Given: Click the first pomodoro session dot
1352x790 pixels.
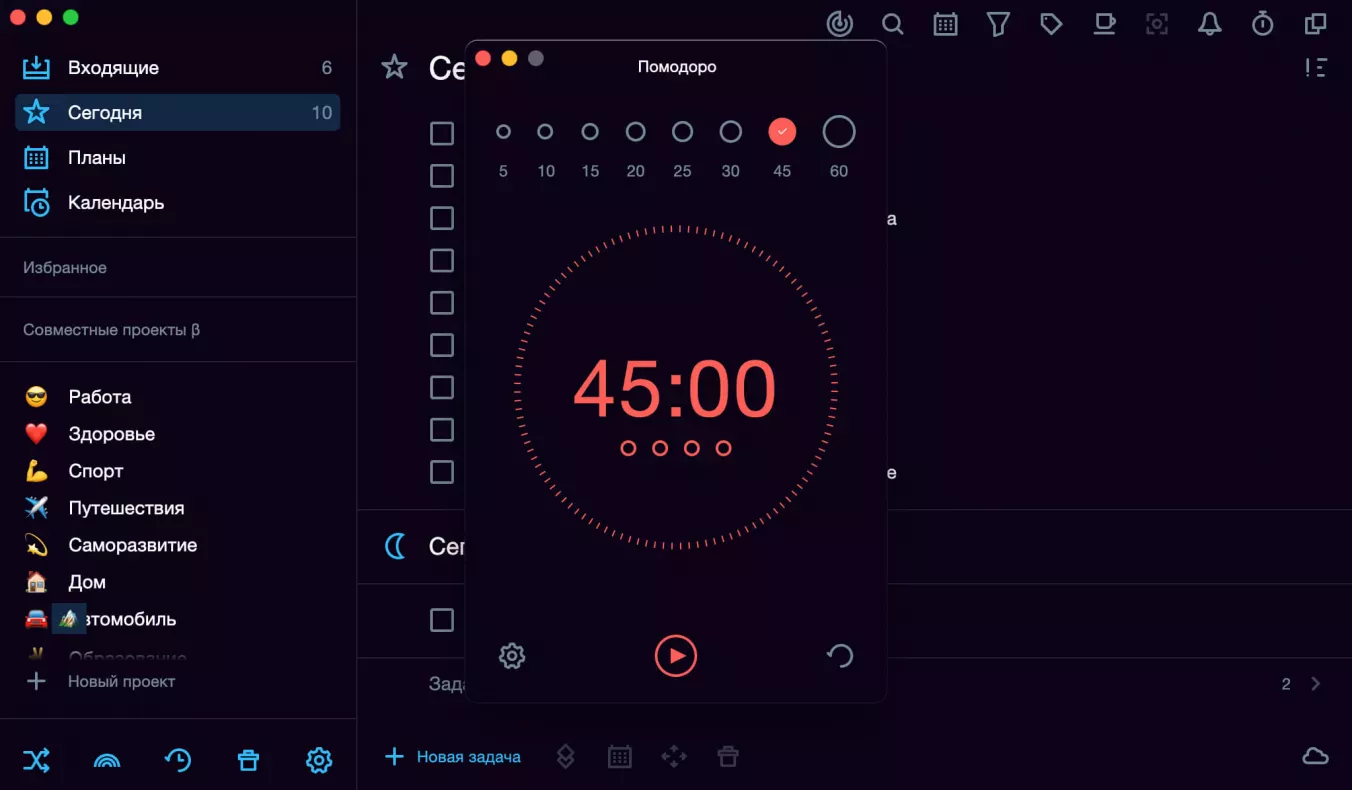Looking at the screenshot, I should click(628, 448).
